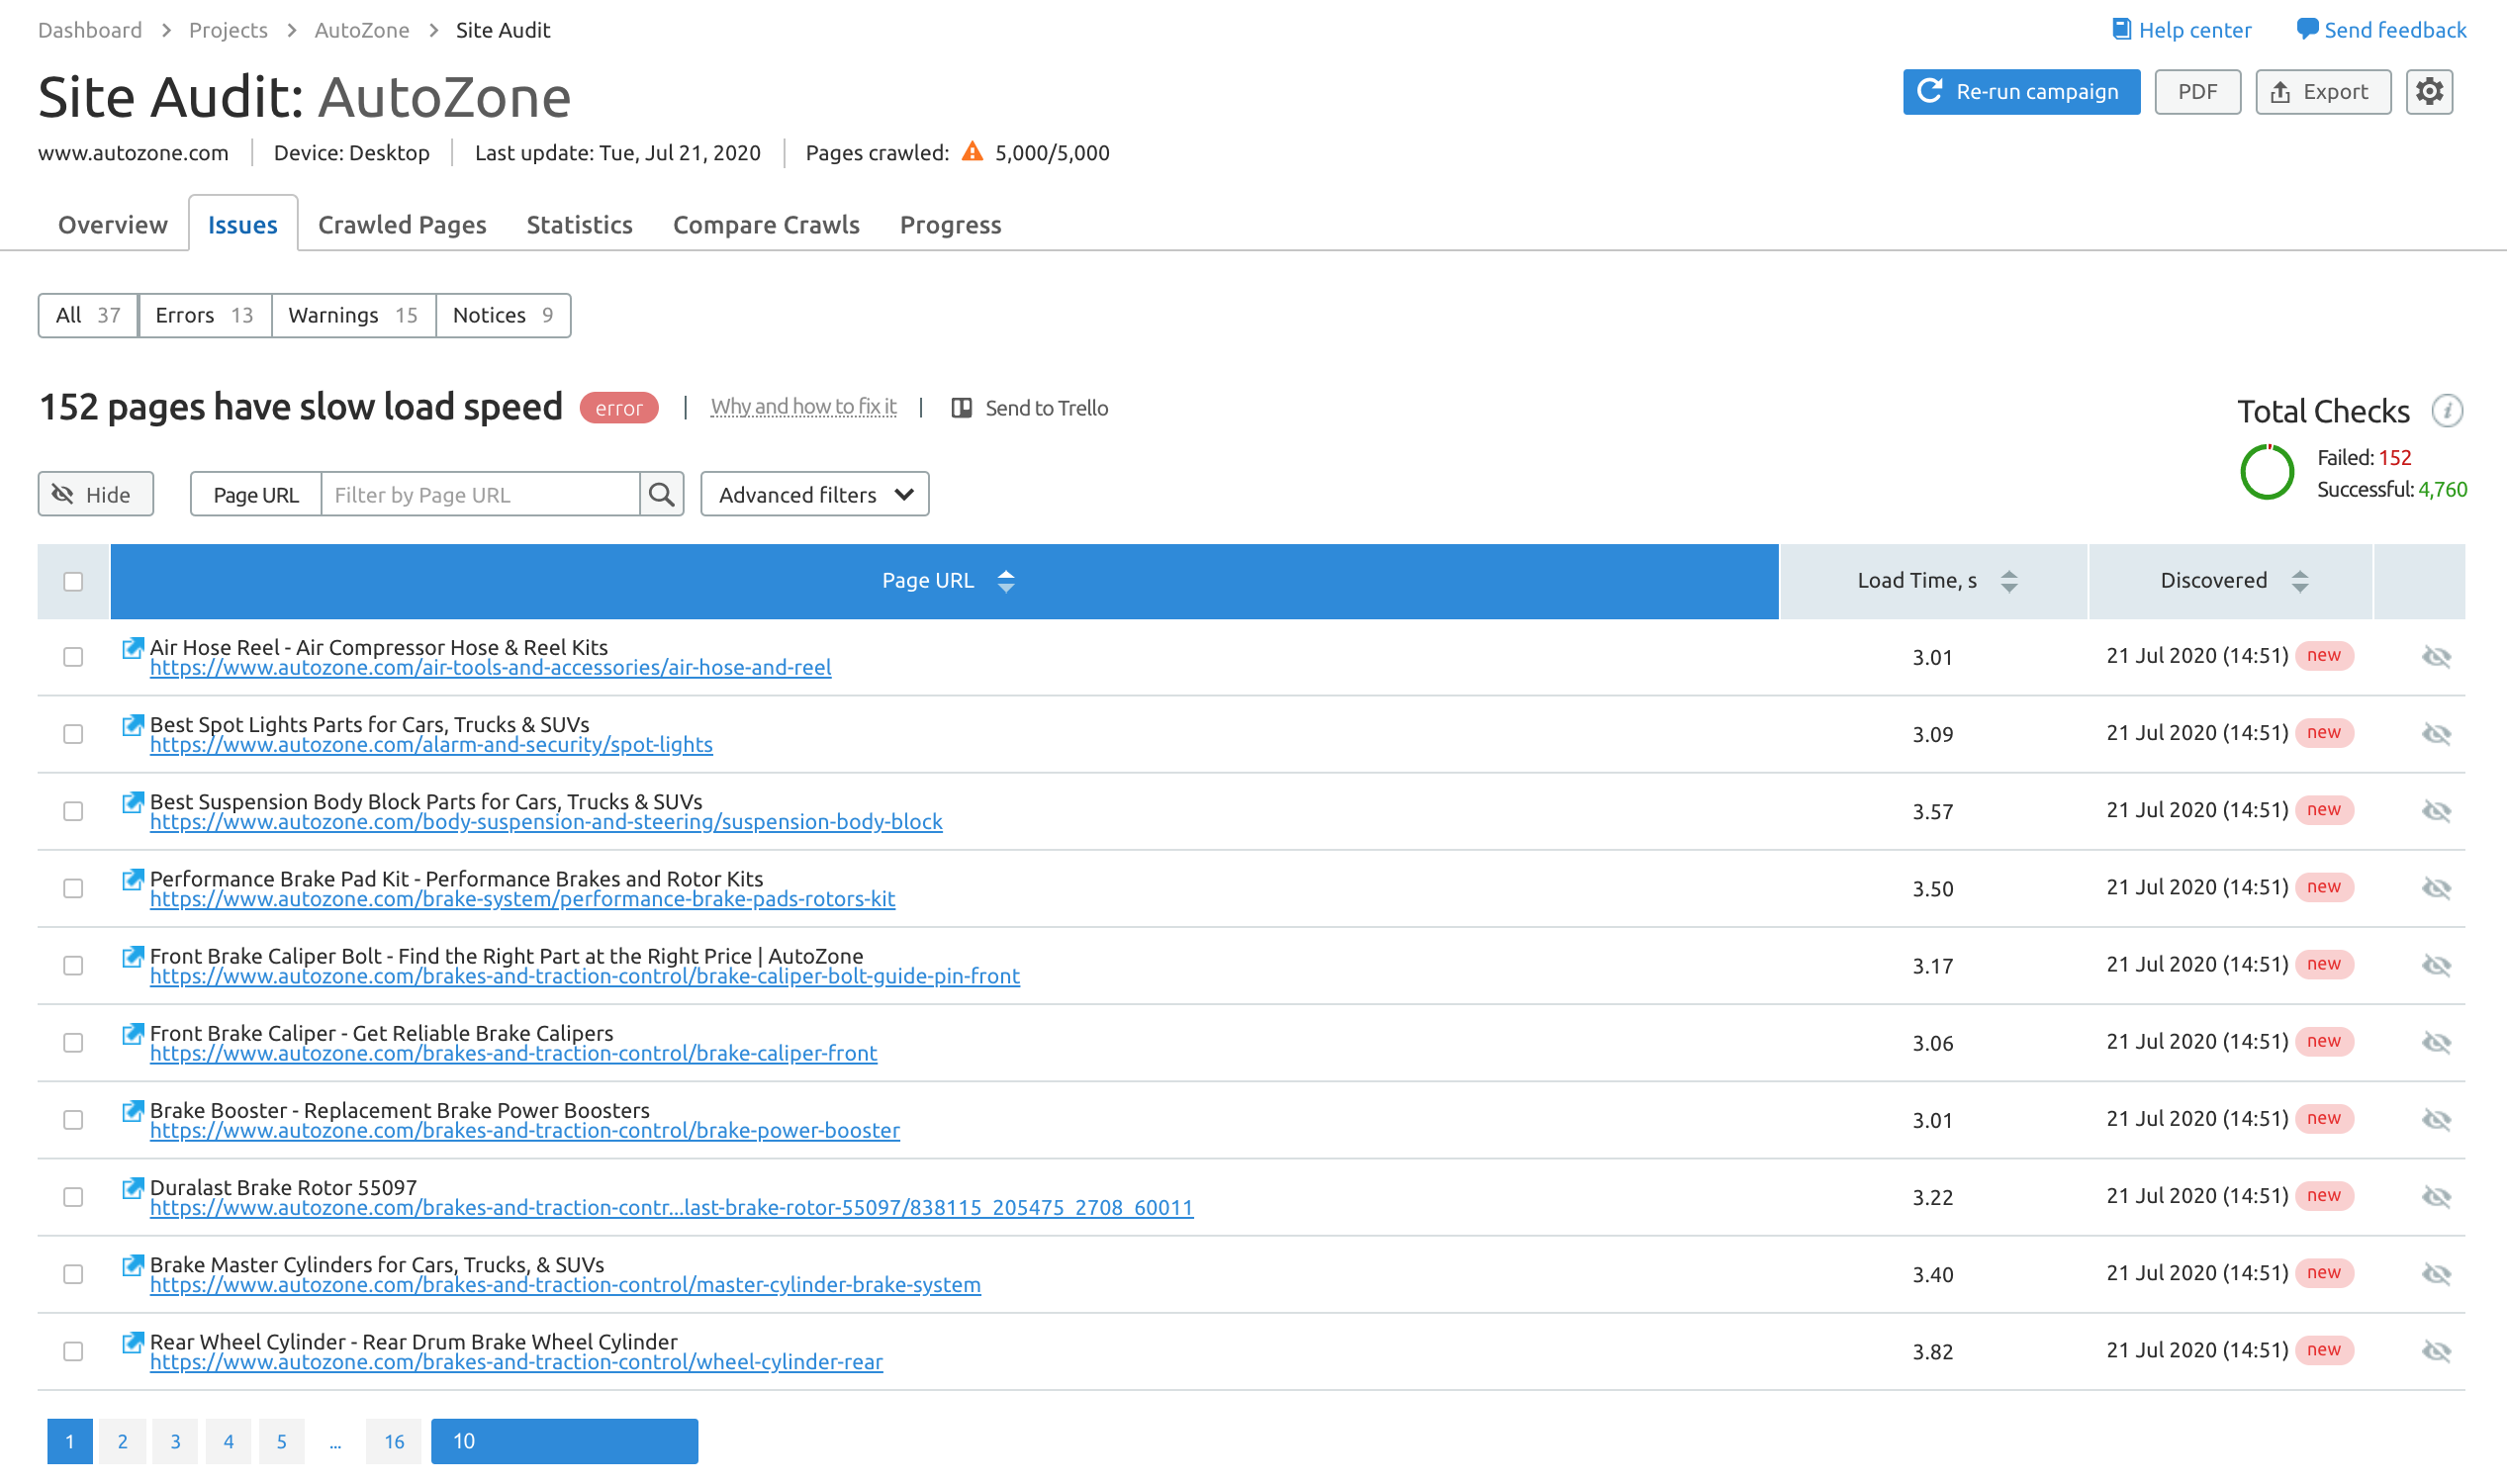Screen dimensions: 2507x1484
Task: Switch to the Crawled Pages tab
Action: coord(402,224)
